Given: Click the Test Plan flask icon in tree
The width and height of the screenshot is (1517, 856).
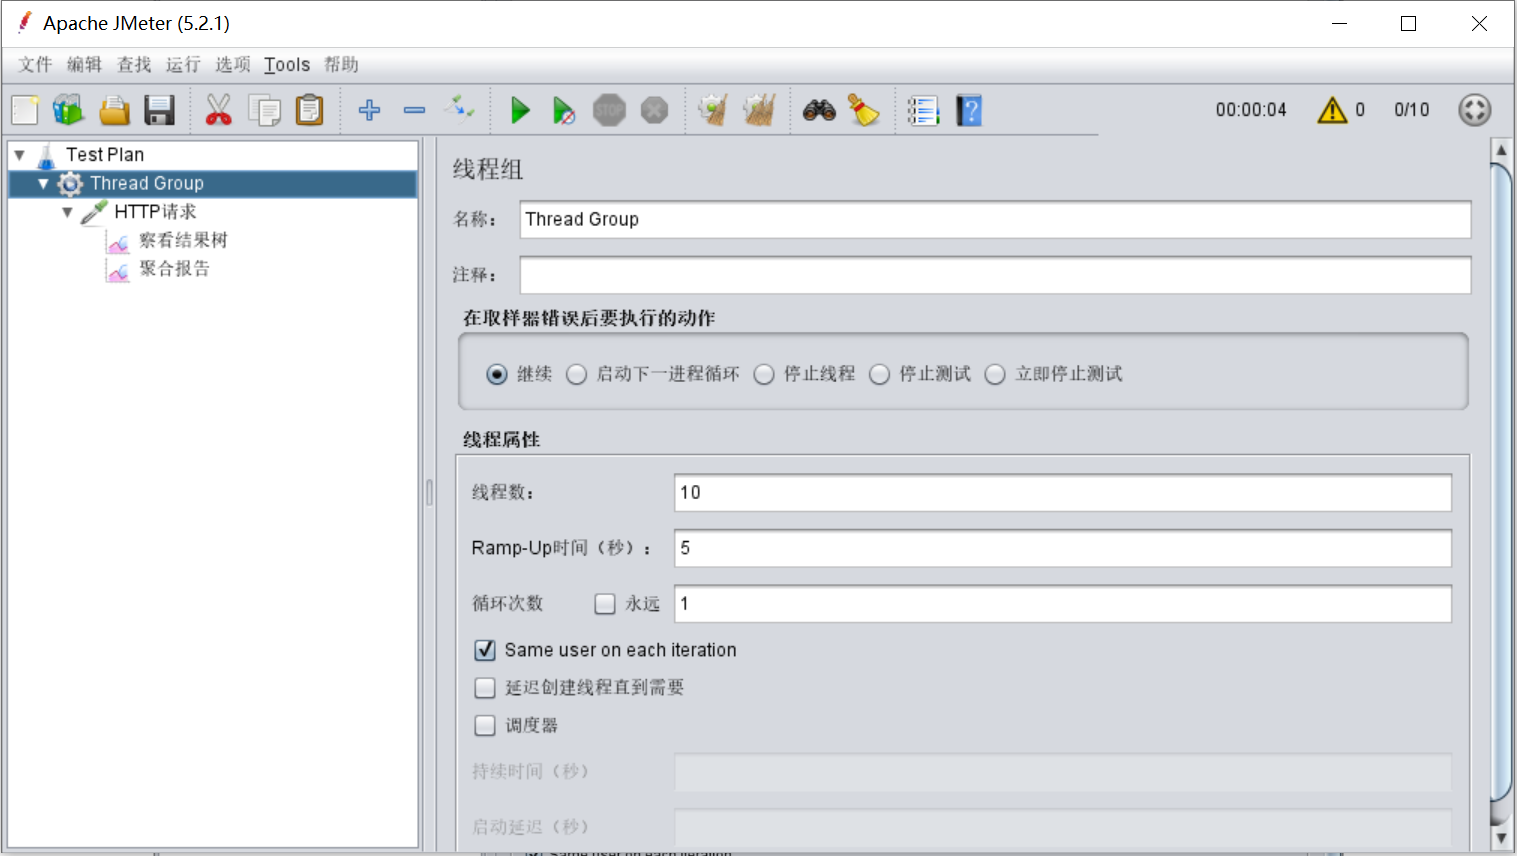Looking at the screenshot, I should (46, 156).
